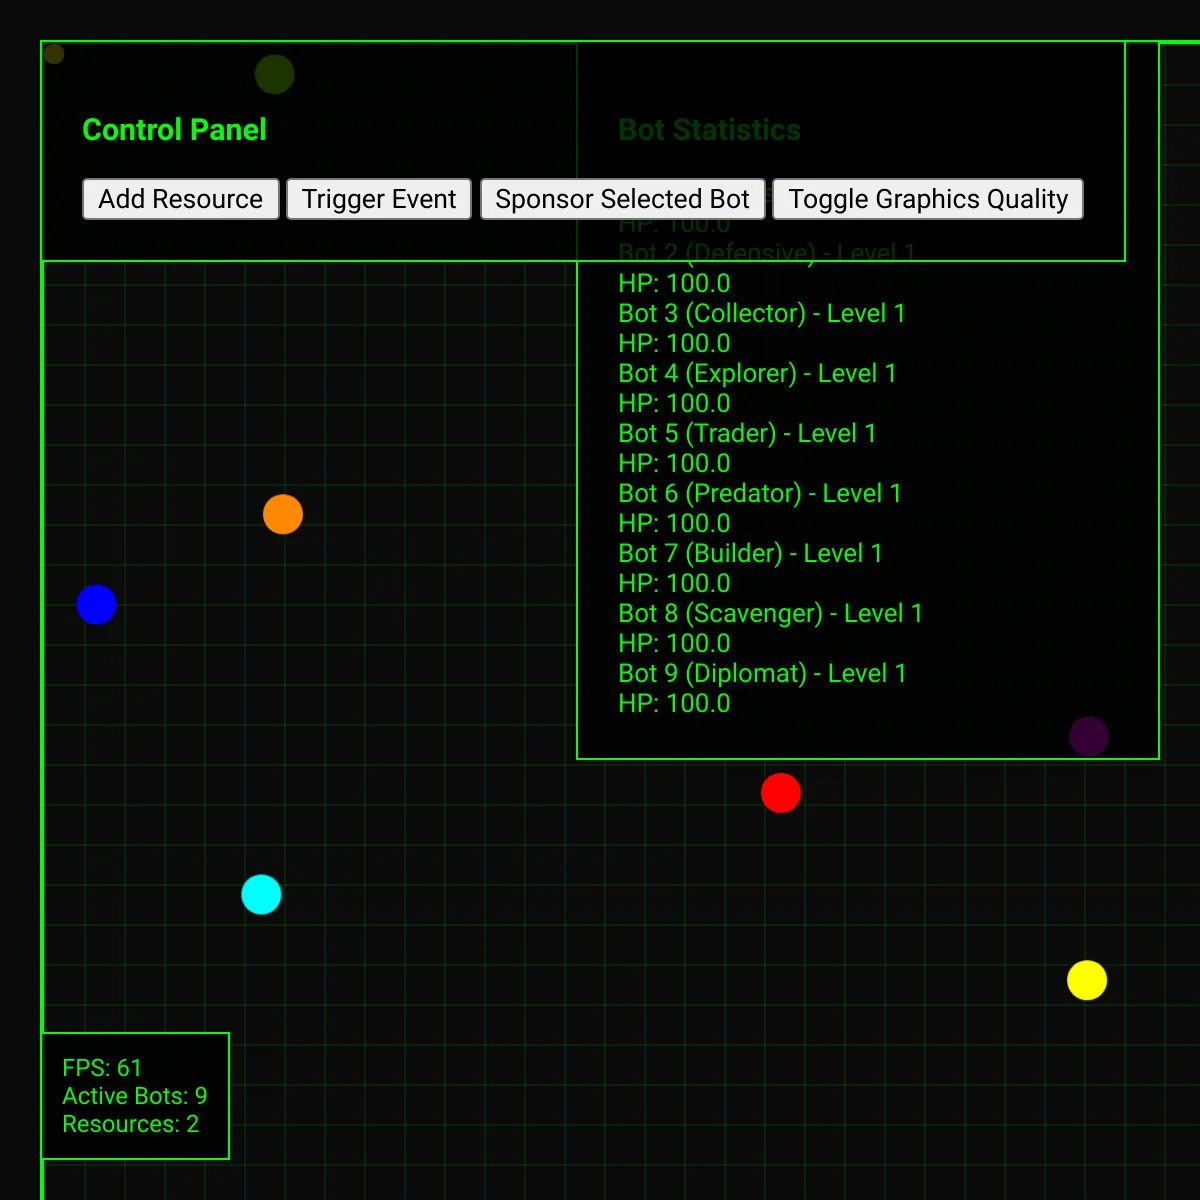Click the Bot 4 (Explorer) row
This screenshot has width=1200, height=1200.
(757, 373)
